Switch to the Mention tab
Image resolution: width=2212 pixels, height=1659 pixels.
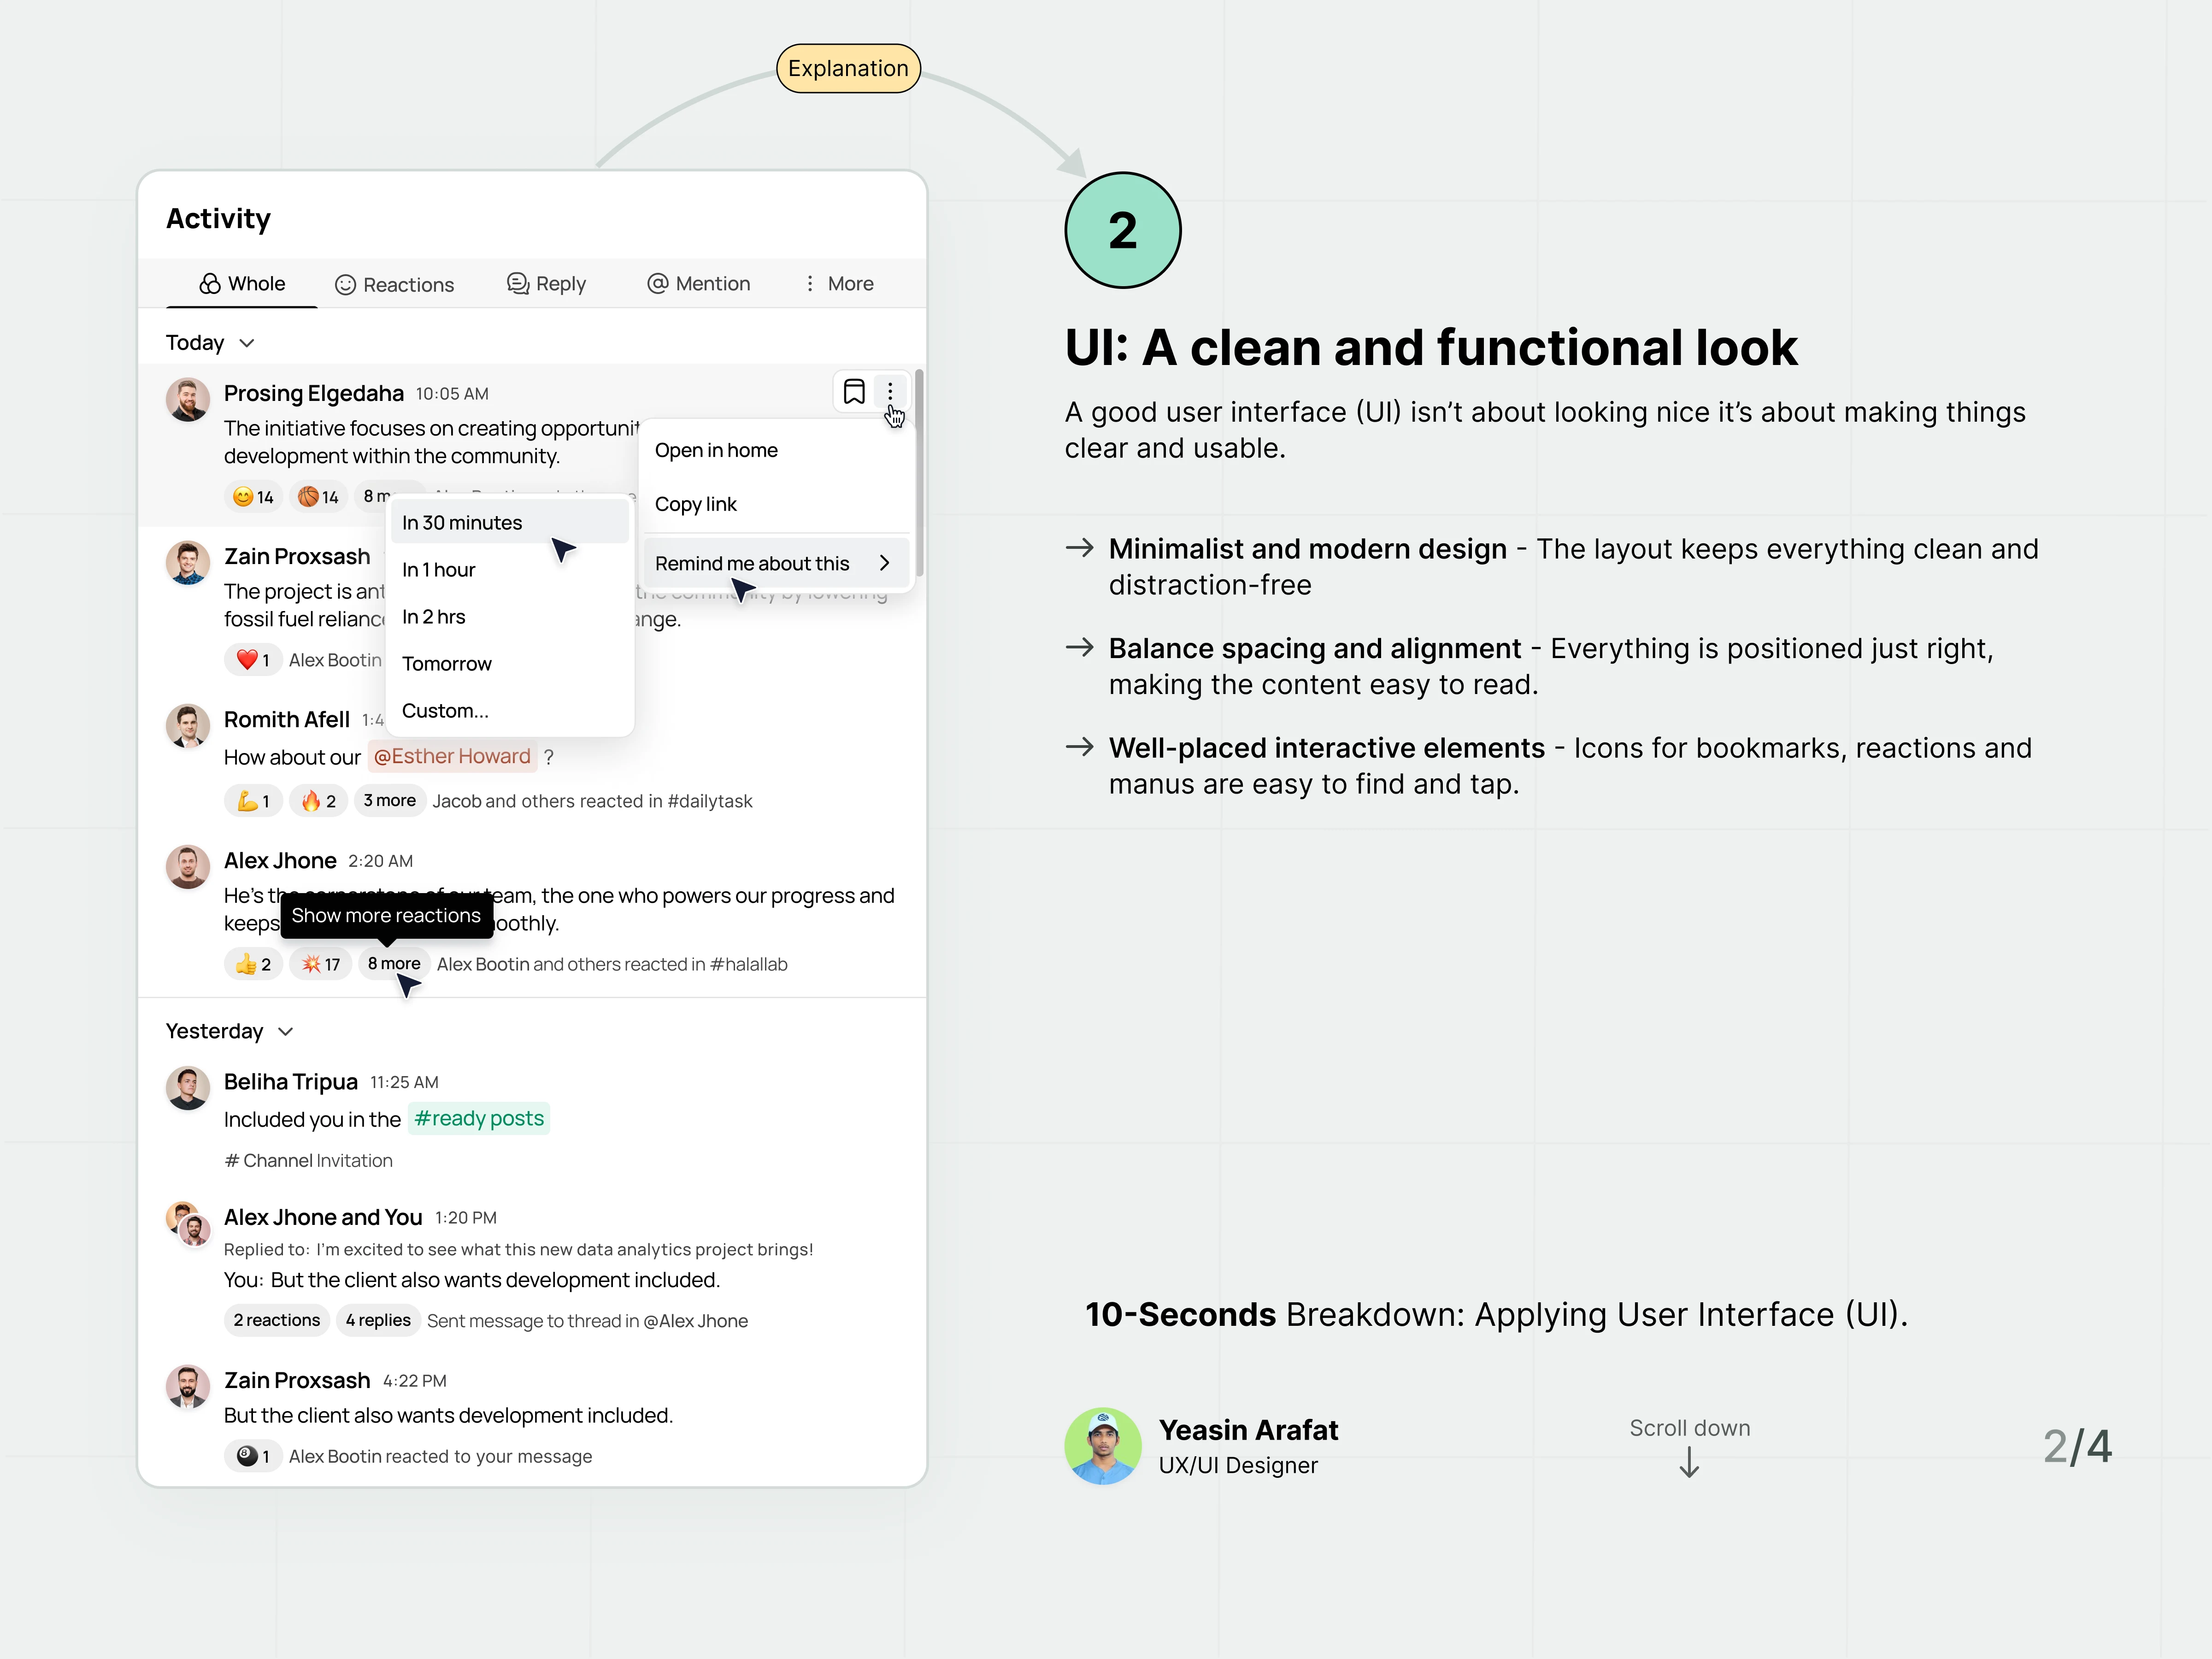[698, 284]
